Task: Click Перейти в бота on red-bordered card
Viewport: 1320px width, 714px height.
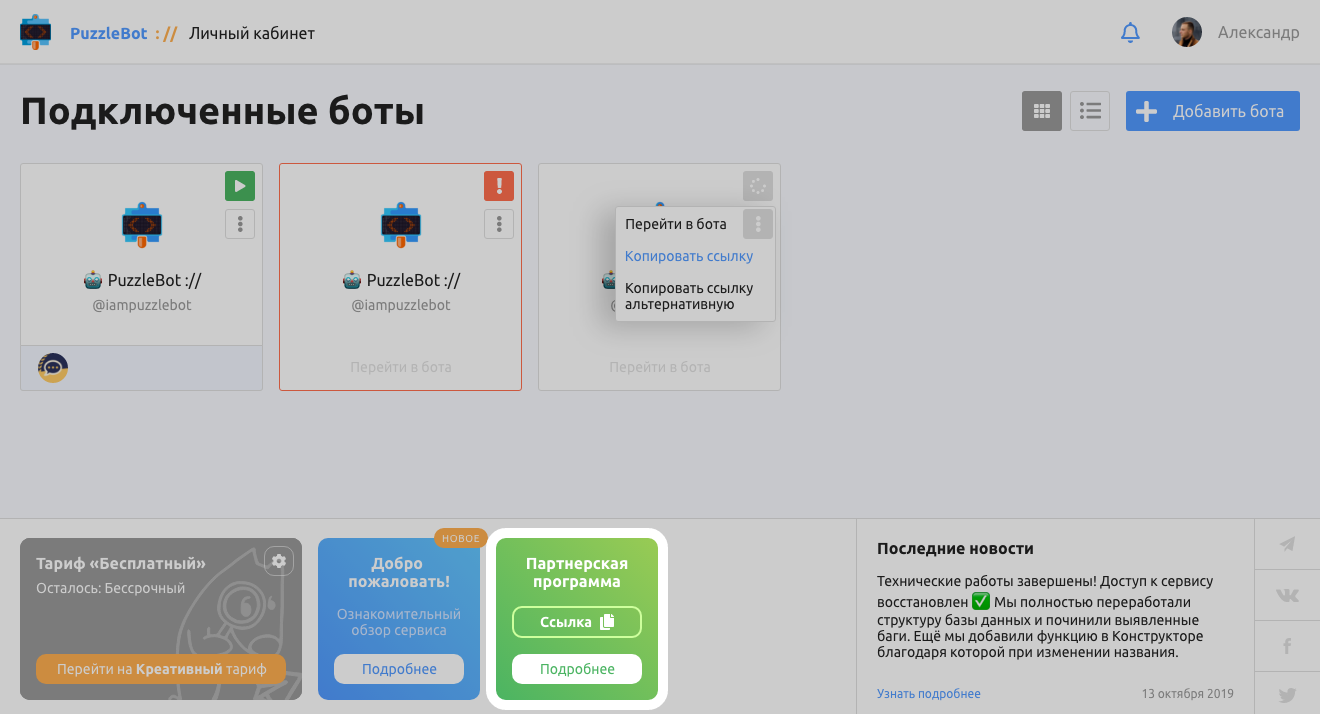Action: [400, 367]
